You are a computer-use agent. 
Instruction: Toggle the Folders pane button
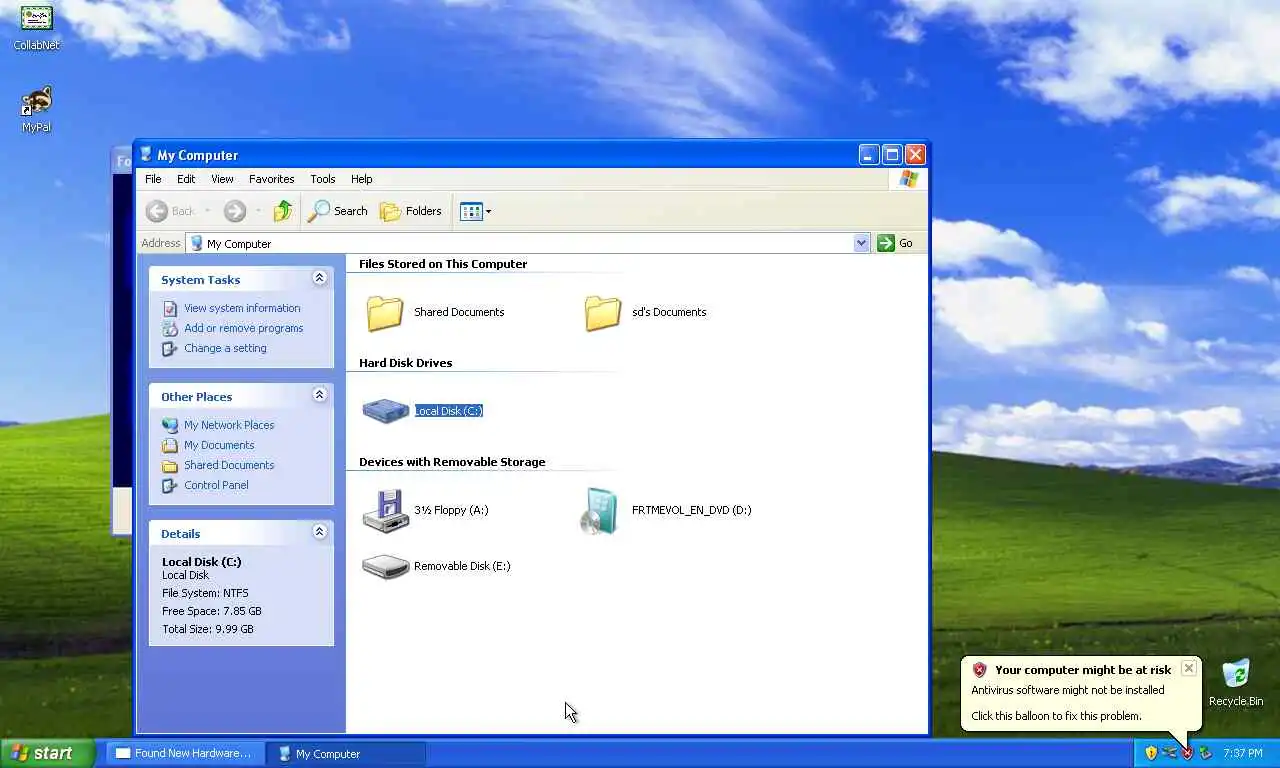pos(411,211)
